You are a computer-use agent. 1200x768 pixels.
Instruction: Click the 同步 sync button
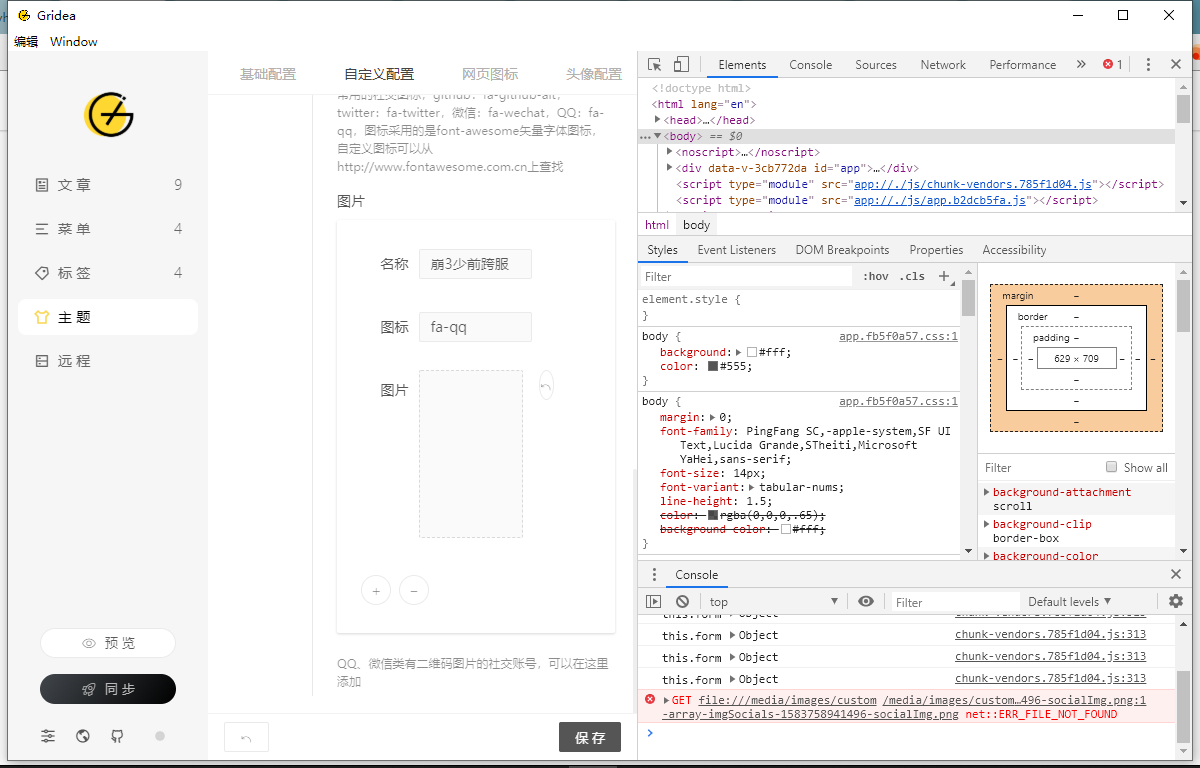[x=108, y=689]
